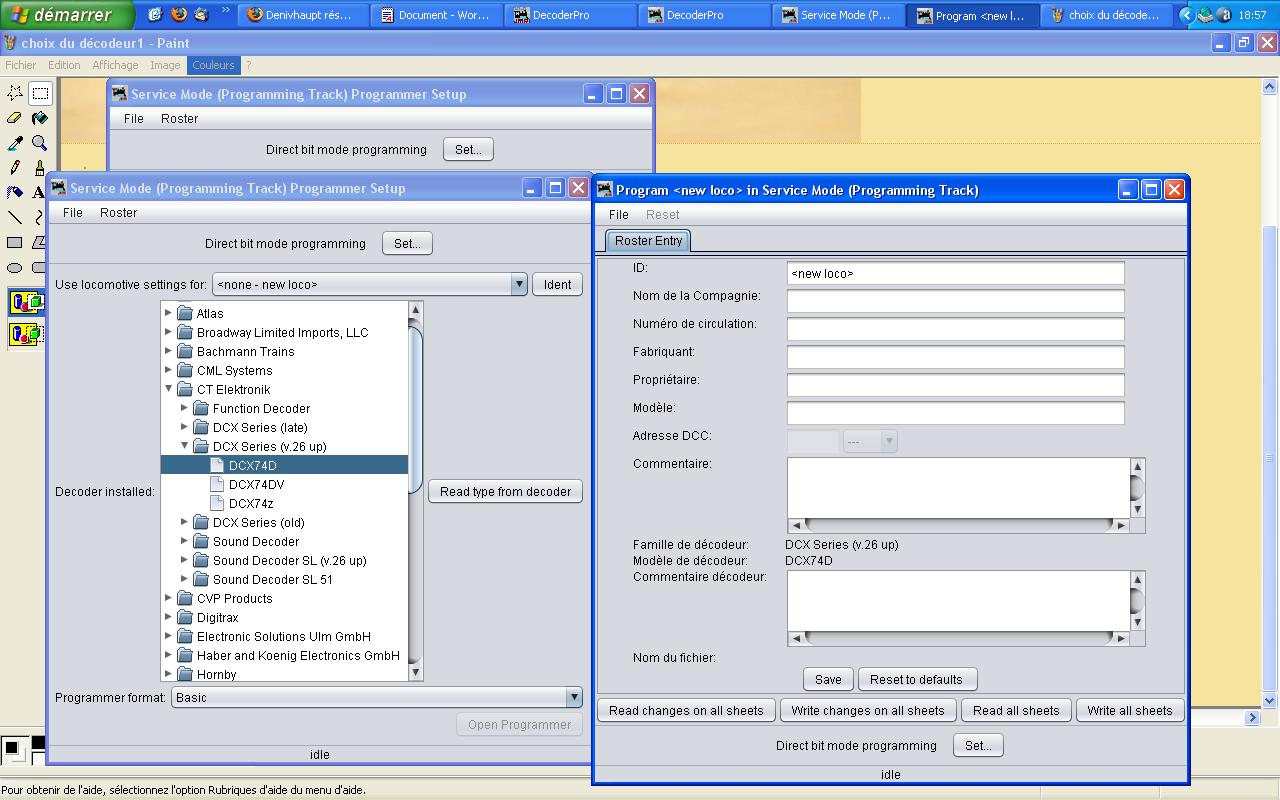Select Bachmann Trains in decoder list
The width and height of the screenshot is (1280, 800).
[x=245, y=351]
